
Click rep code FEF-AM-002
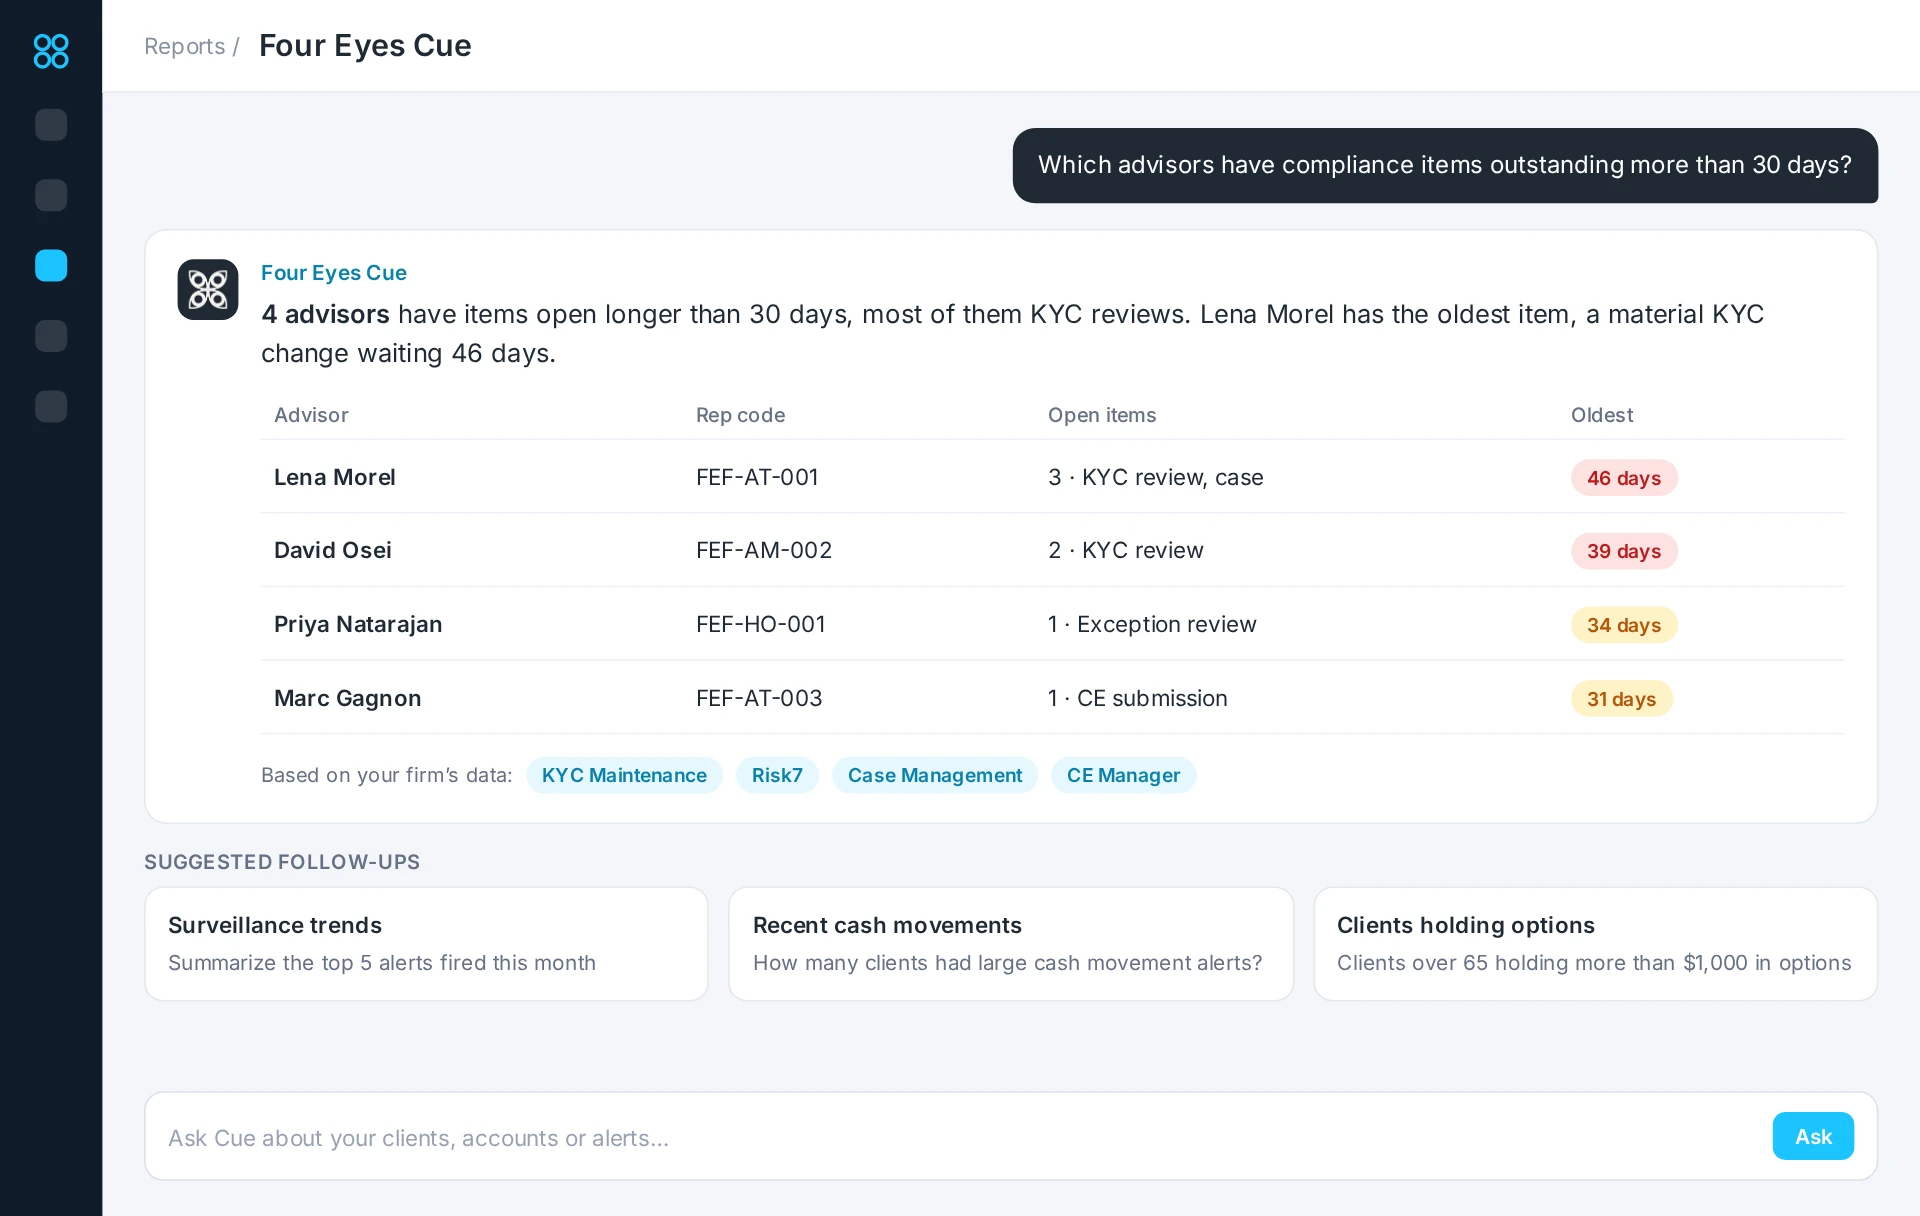[x=764, y=550]
